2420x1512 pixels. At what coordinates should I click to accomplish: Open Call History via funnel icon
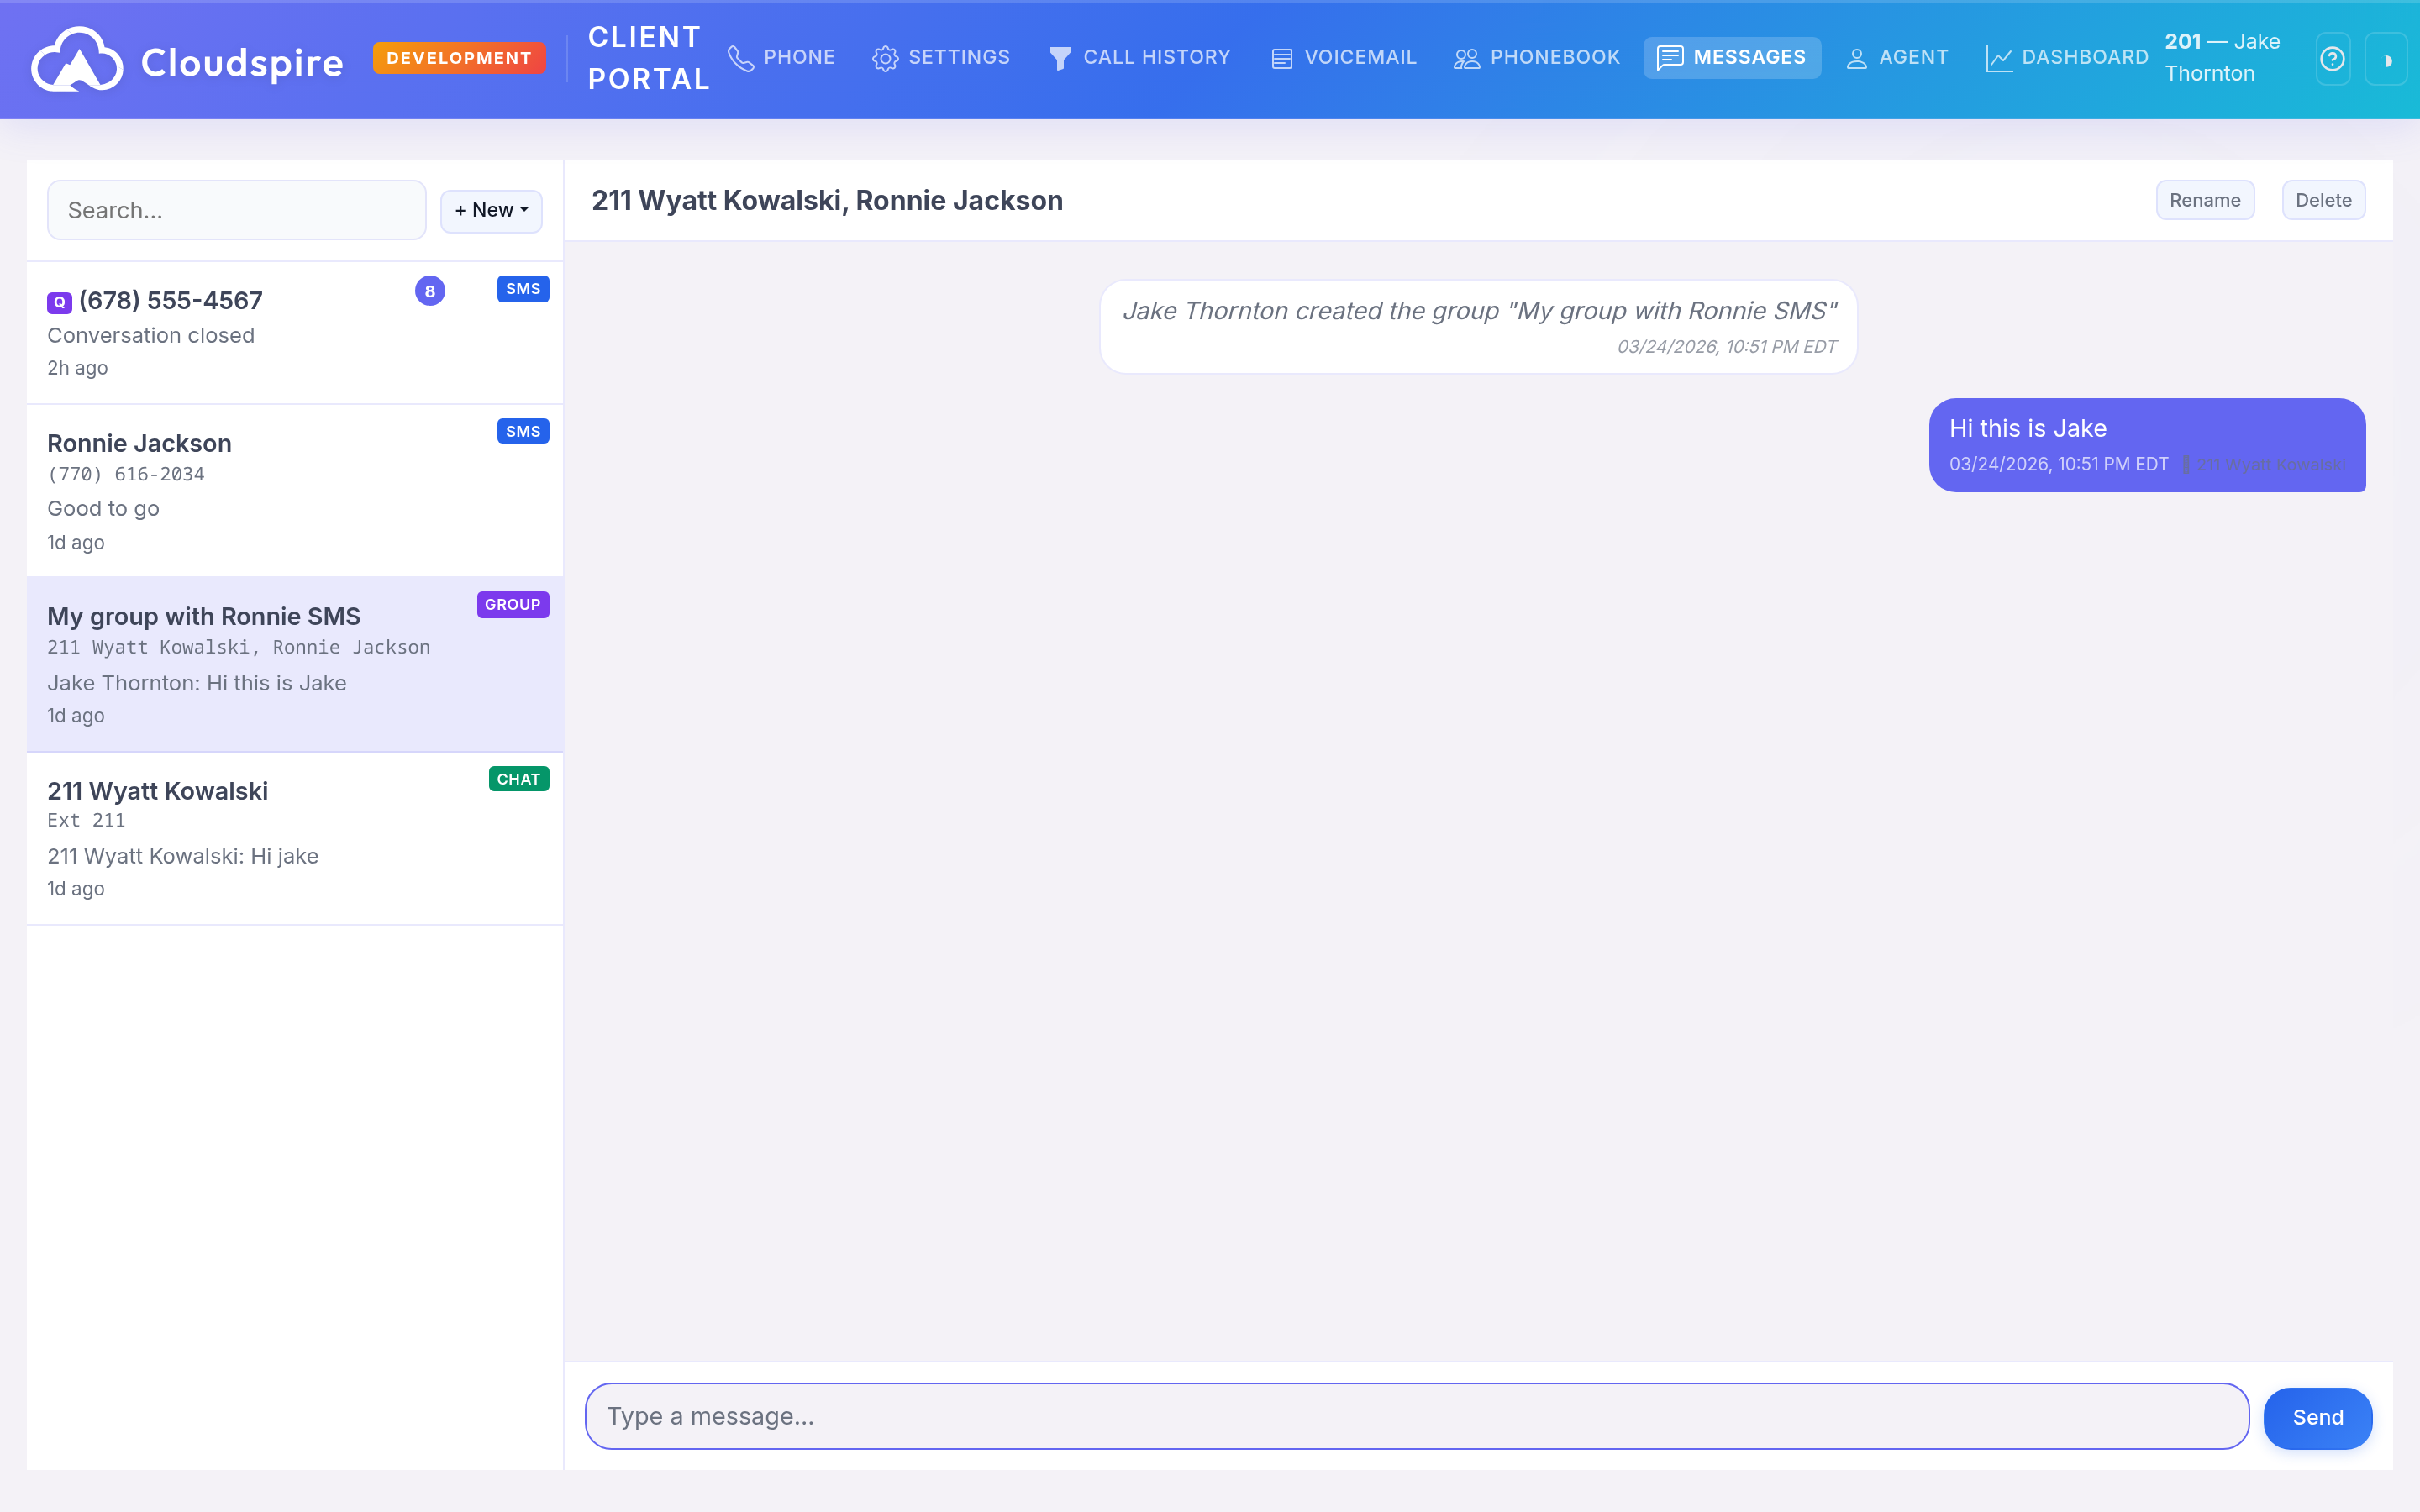(1059, 58)
